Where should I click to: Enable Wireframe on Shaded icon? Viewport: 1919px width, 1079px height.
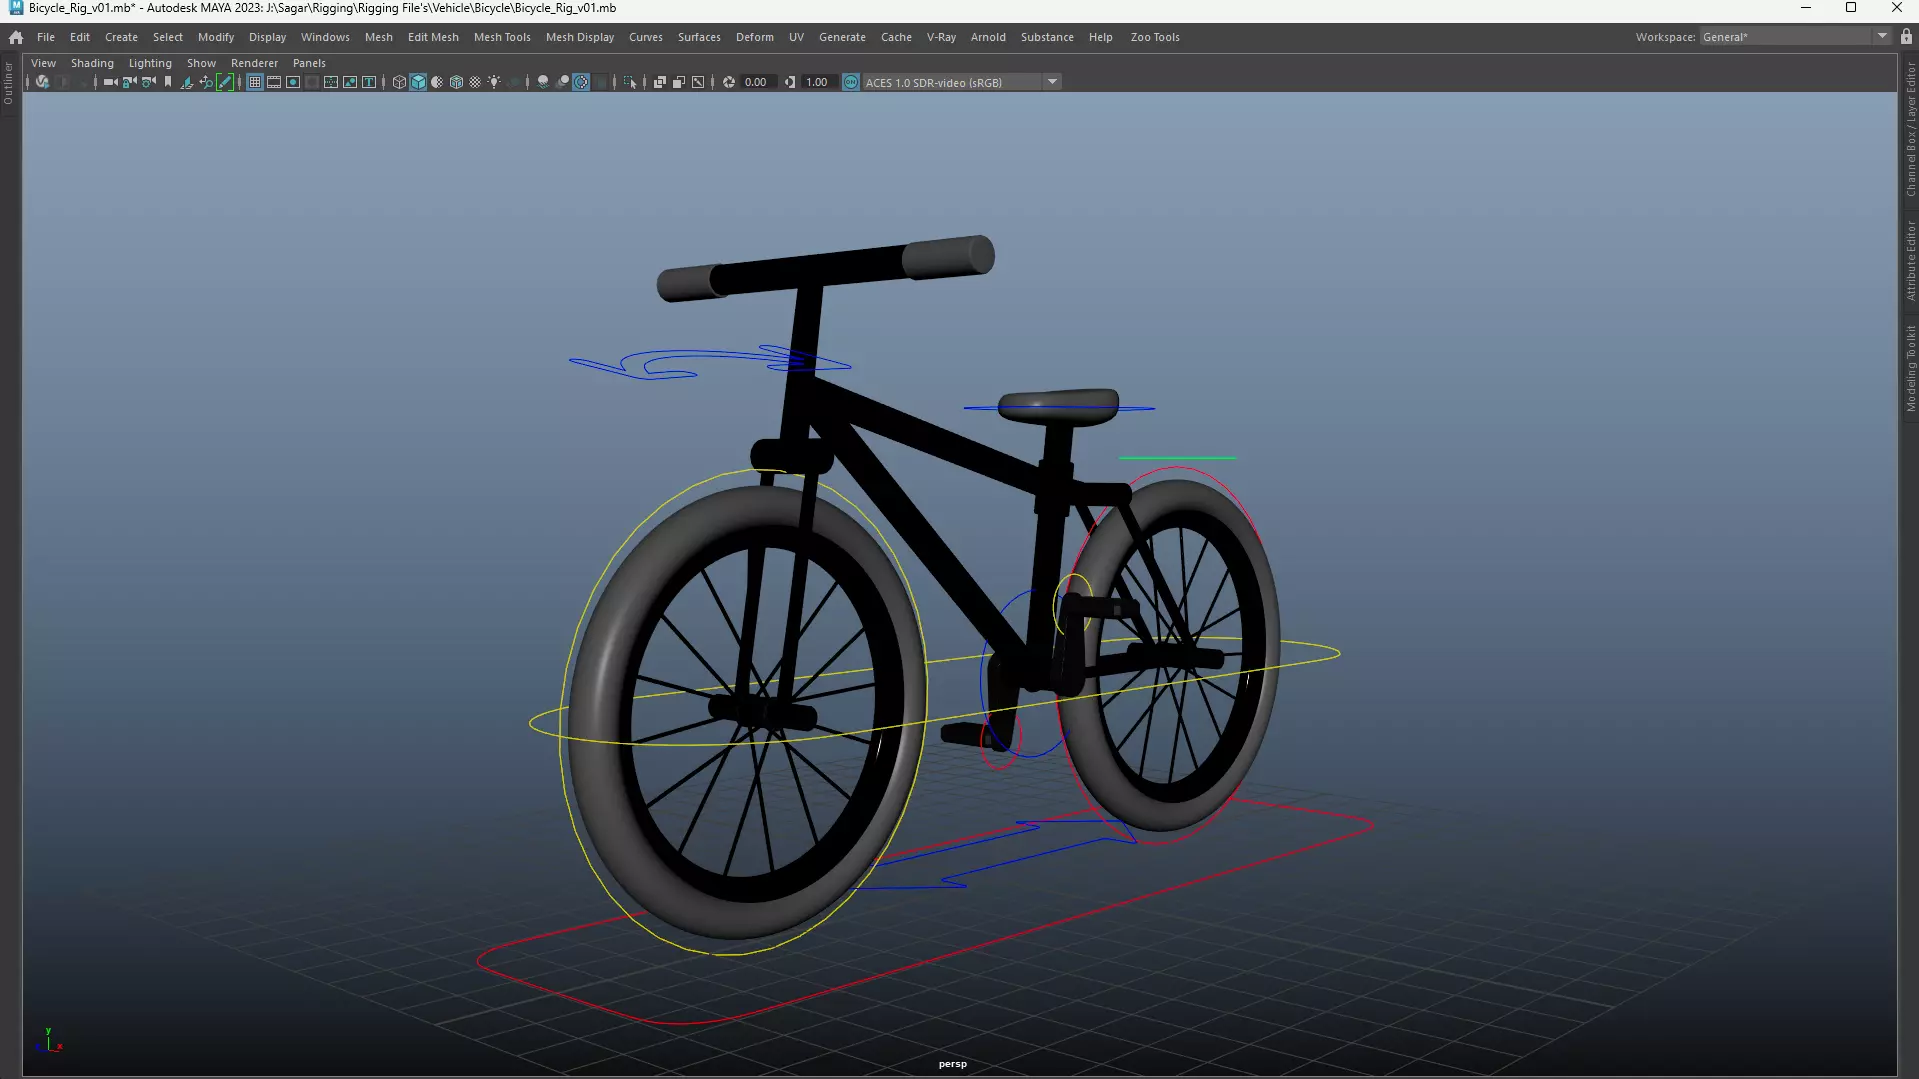pos(456,82)
